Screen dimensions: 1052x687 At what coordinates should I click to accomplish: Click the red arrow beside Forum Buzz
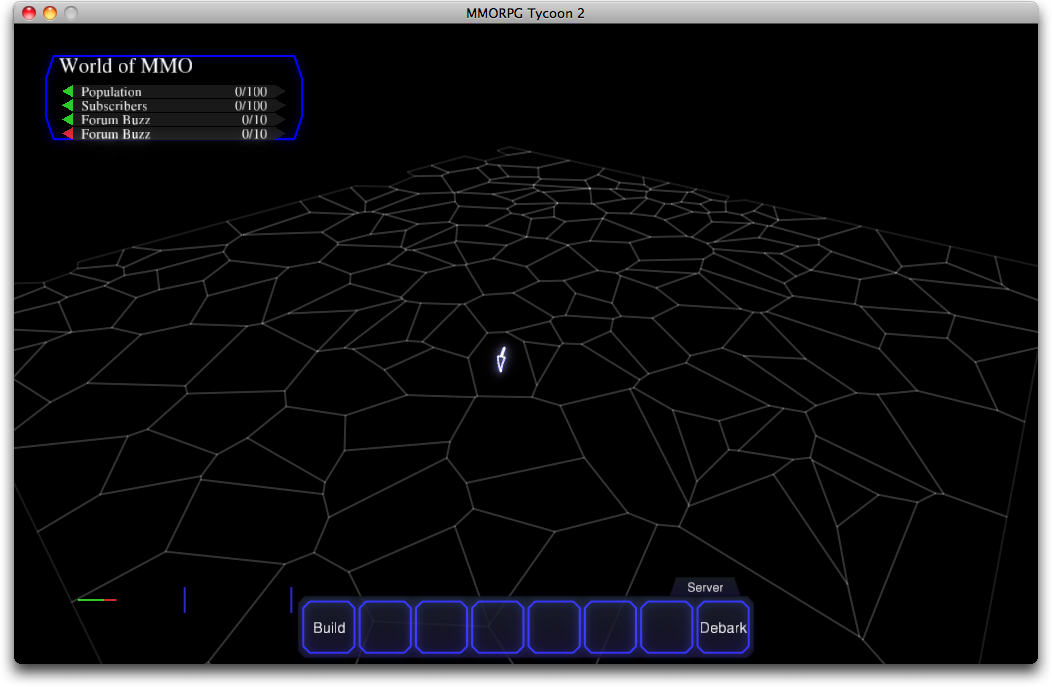point(68,134)
